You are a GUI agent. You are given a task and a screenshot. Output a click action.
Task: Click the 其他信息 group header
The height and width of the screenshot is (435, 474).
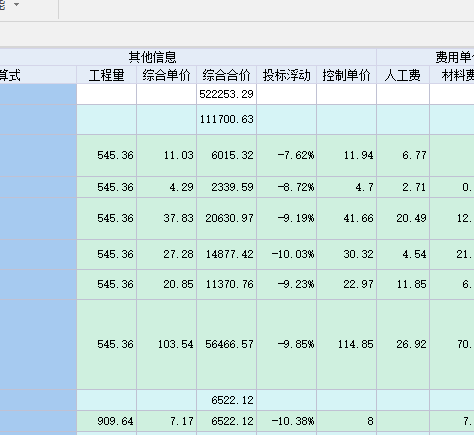point(153,57)
